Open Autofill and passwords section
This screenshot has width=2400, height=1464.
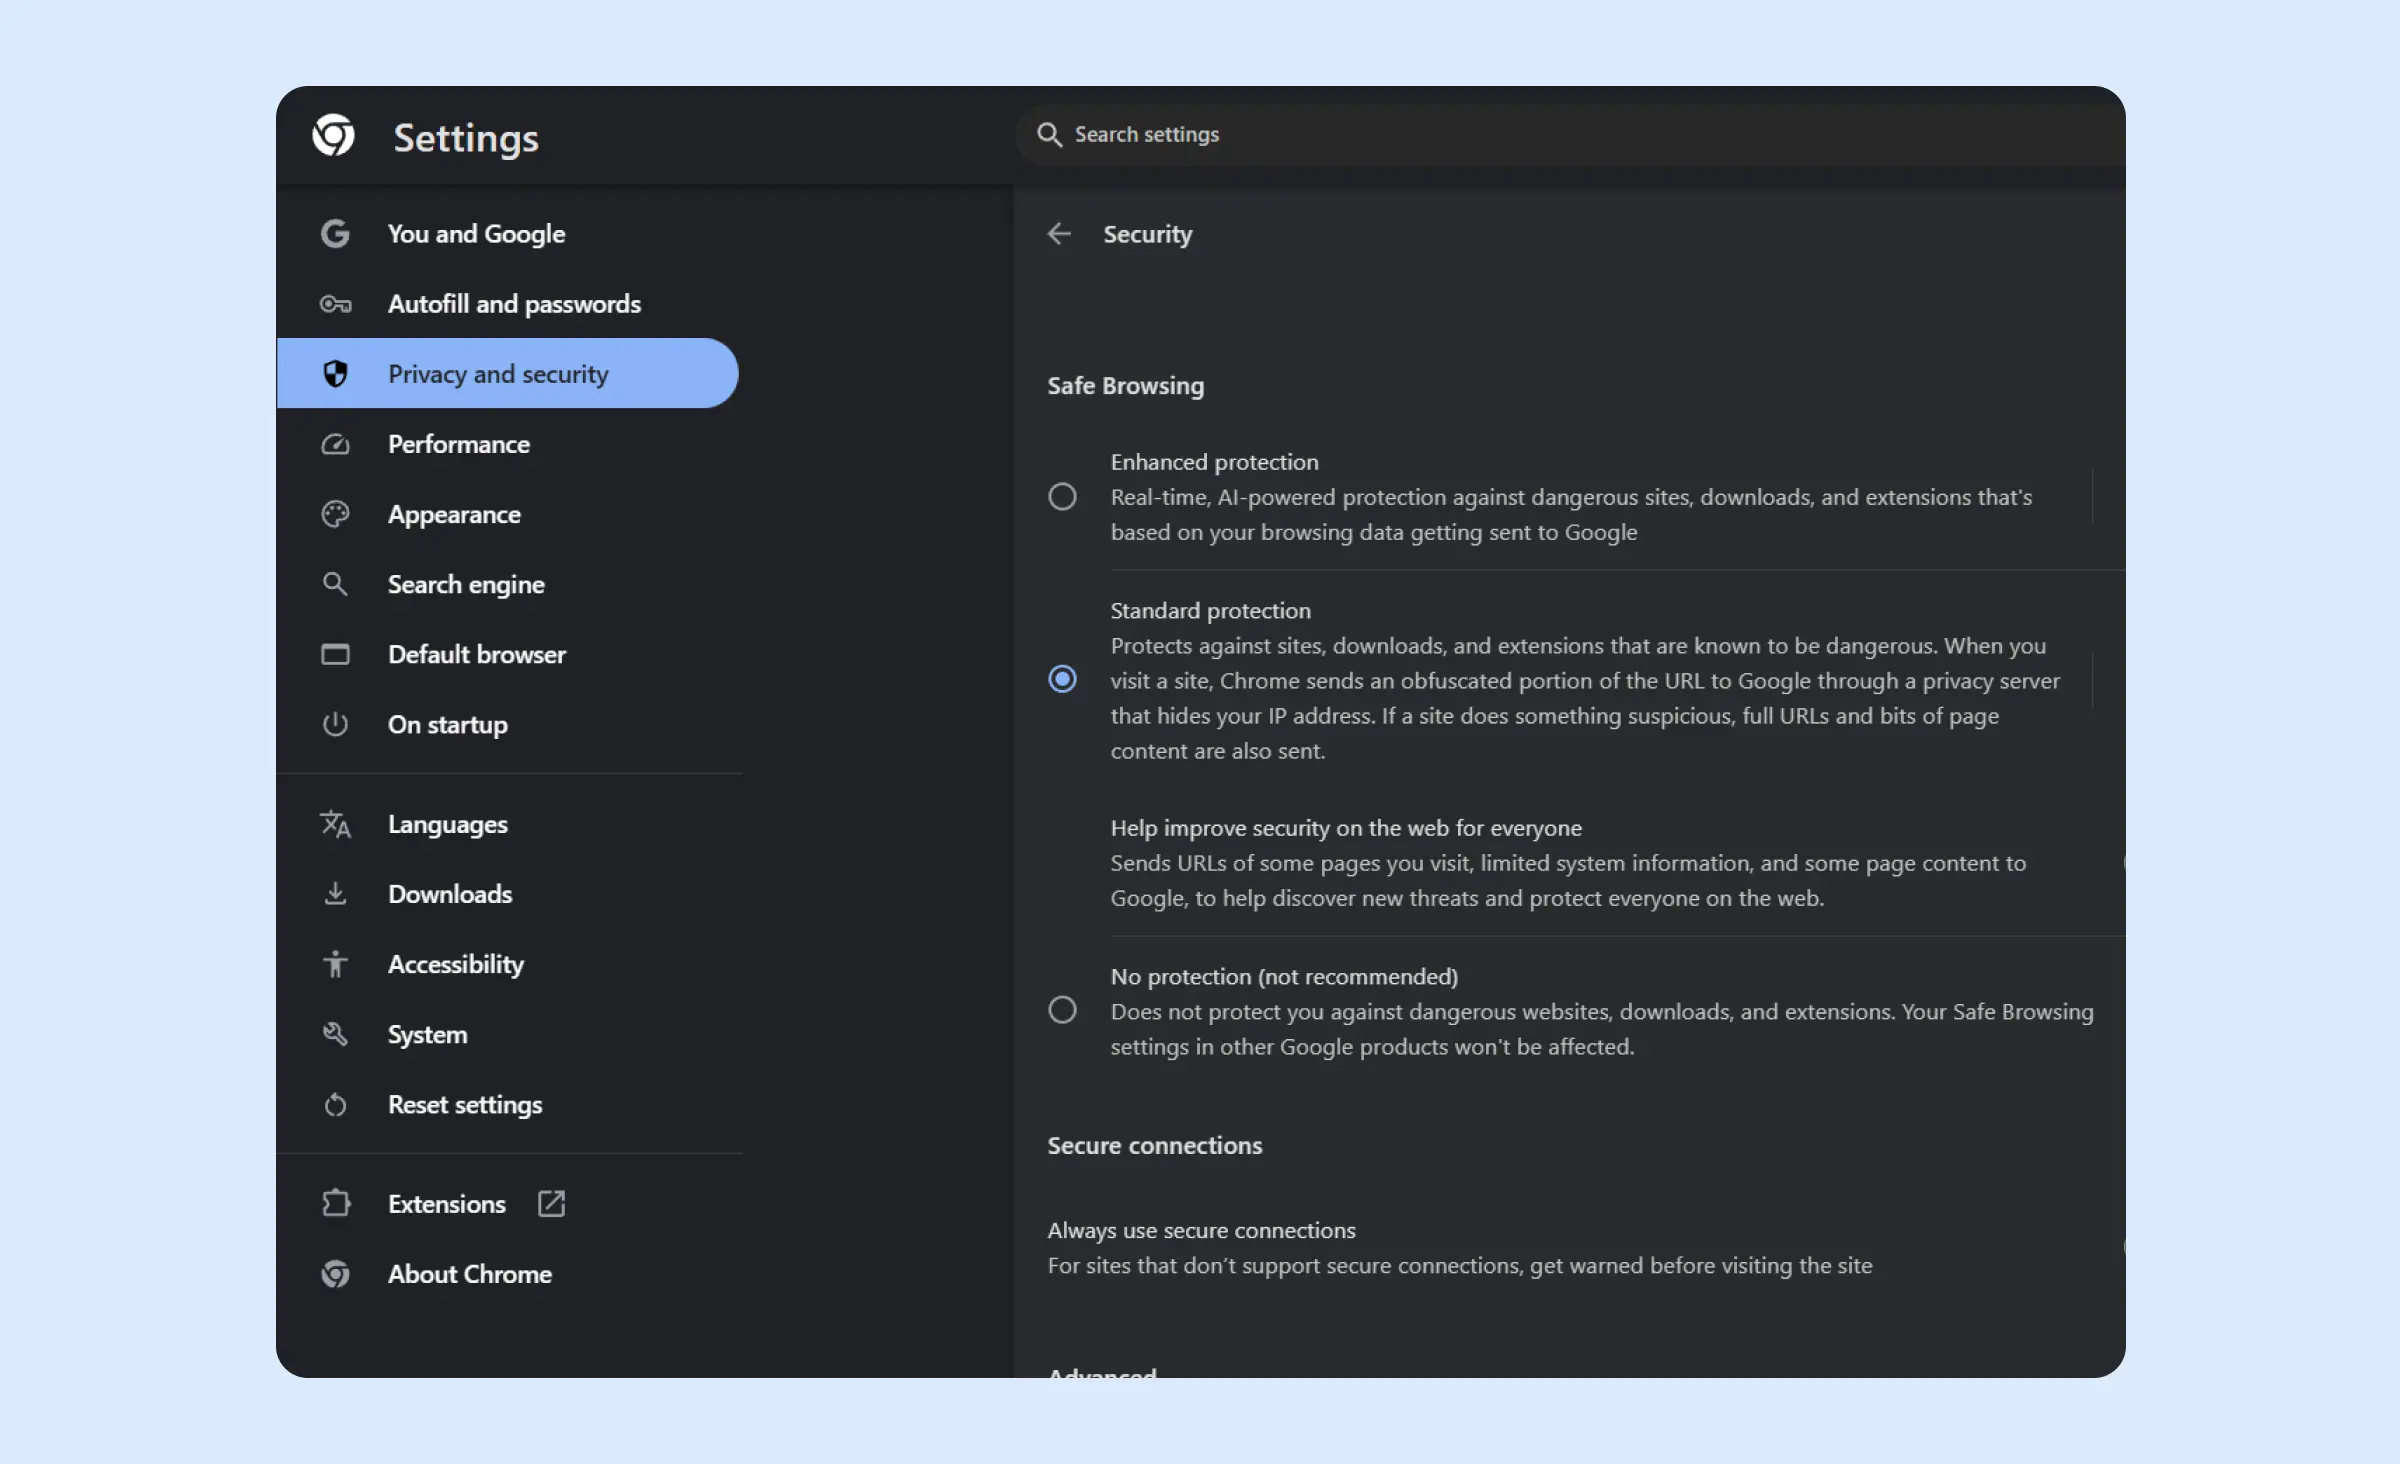pos(508,304)
